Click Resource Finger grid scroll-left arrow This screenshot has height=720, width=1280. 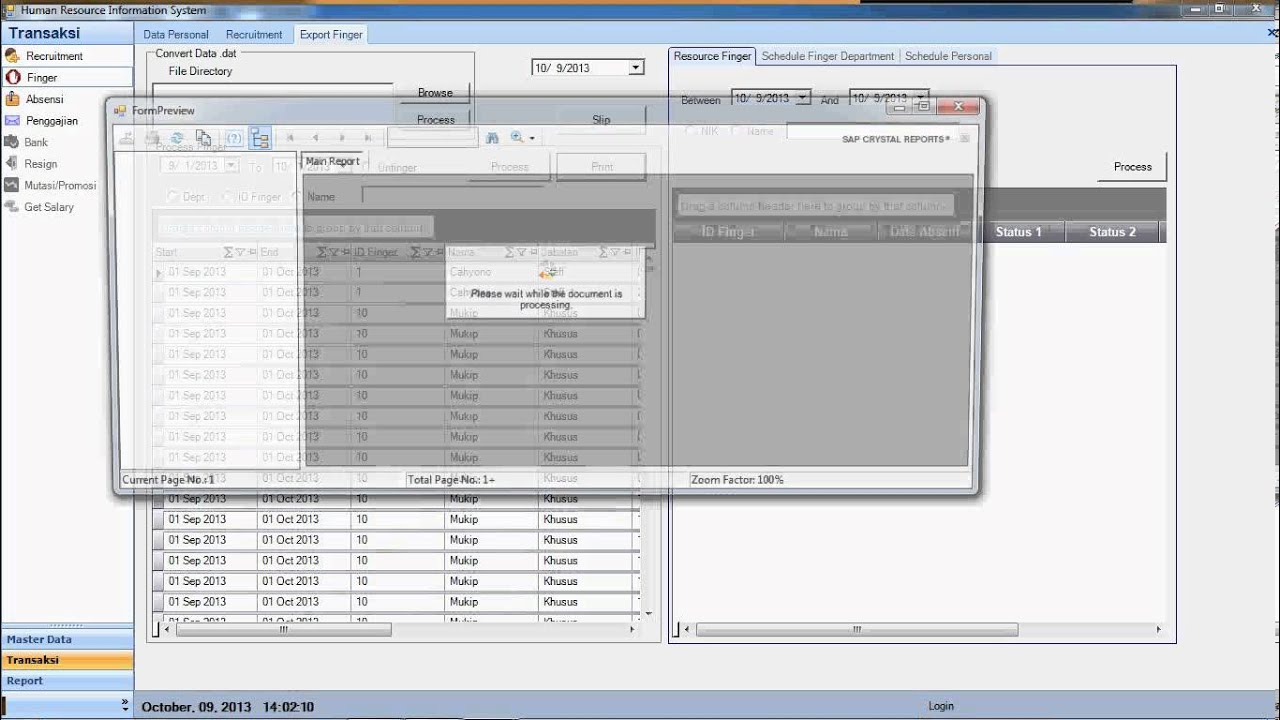686,630
